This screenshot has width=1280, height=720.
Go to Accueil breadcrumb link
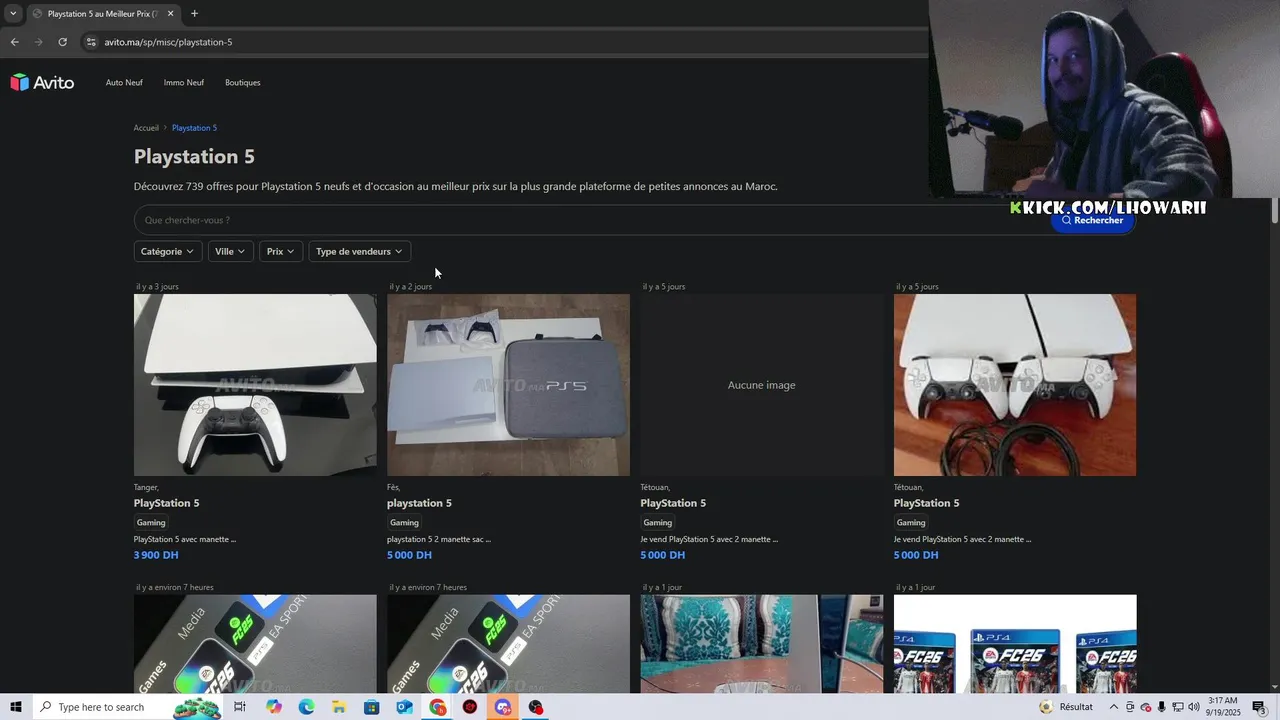pos(146,128)
